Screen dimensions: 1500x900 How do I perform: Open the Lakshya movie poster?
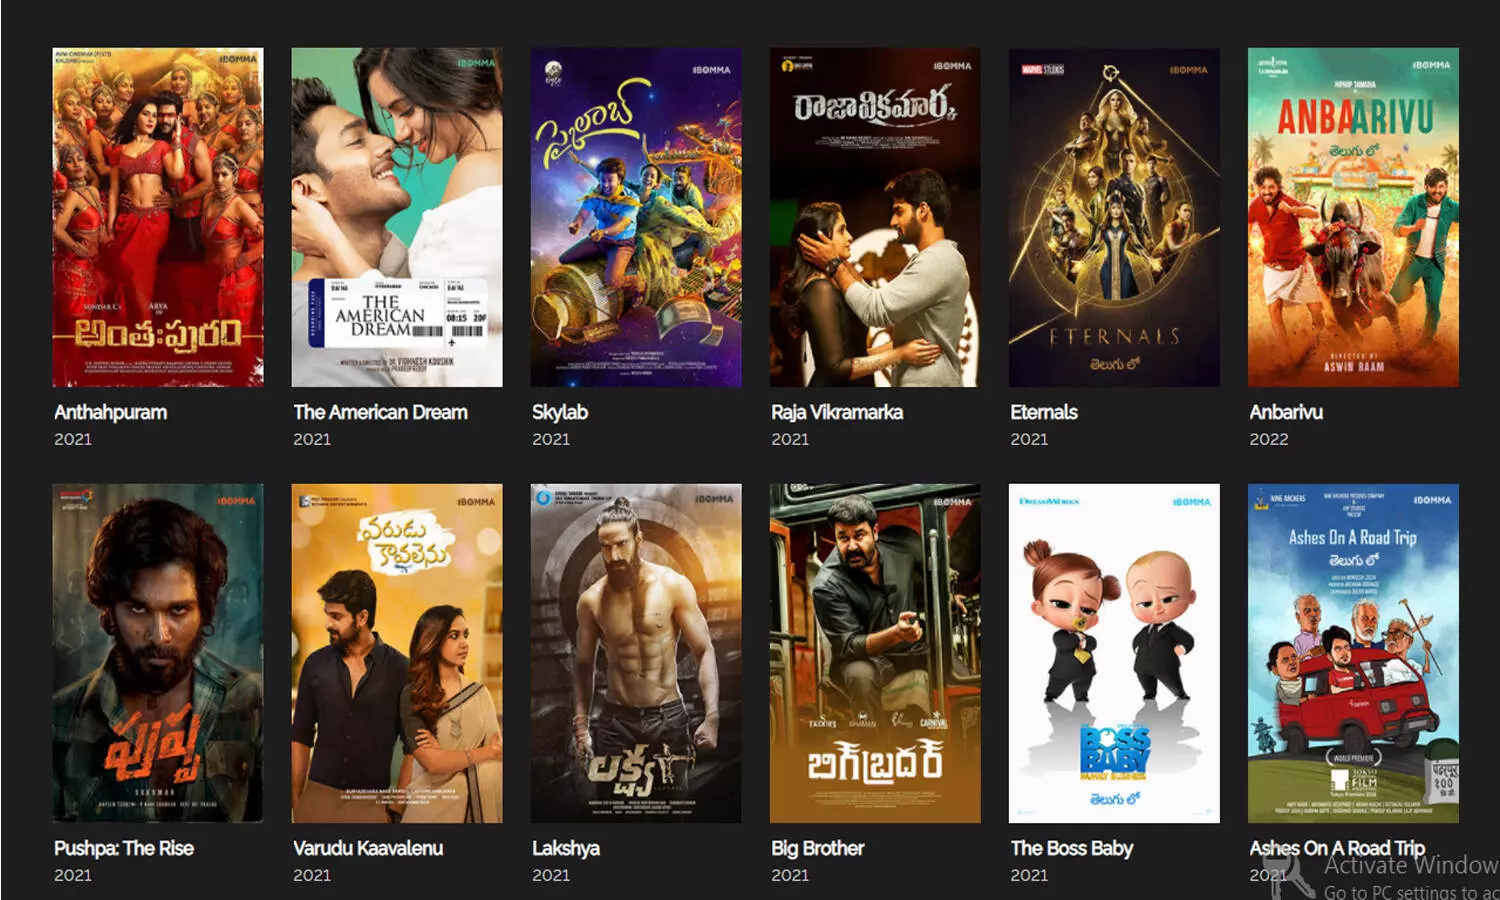coord(636,653)
